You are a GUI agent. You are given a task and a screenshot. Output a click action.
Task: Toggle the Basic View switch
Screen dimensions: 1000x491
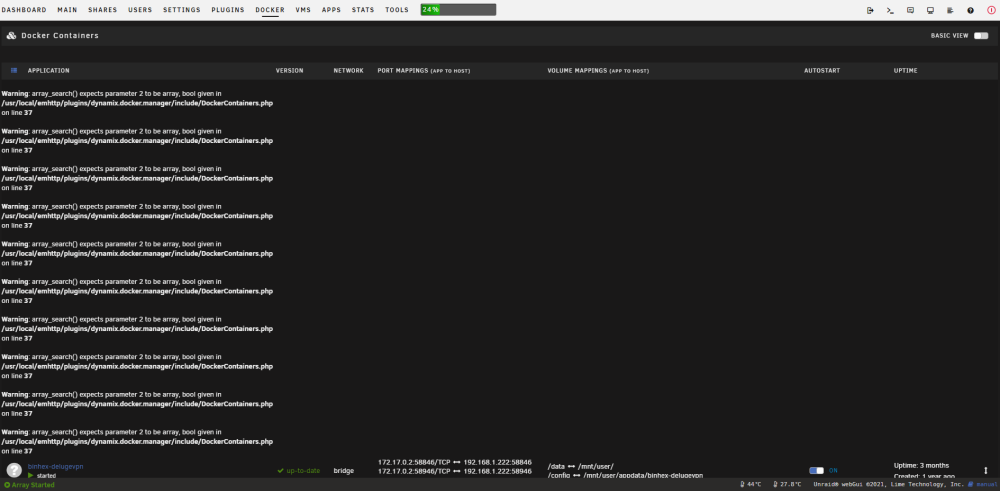pos(981,36)
